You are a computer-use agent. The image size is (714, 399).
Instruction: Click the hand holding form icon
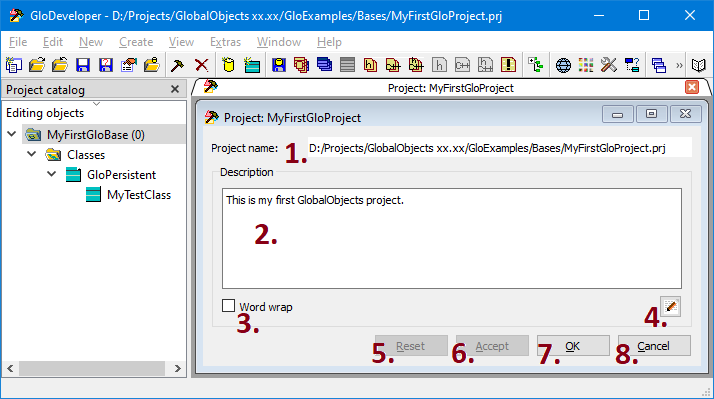[x=129, y=65]
